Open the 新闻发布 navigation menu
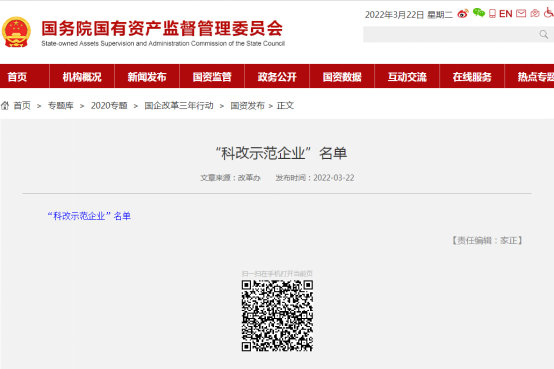 point(147,77)
